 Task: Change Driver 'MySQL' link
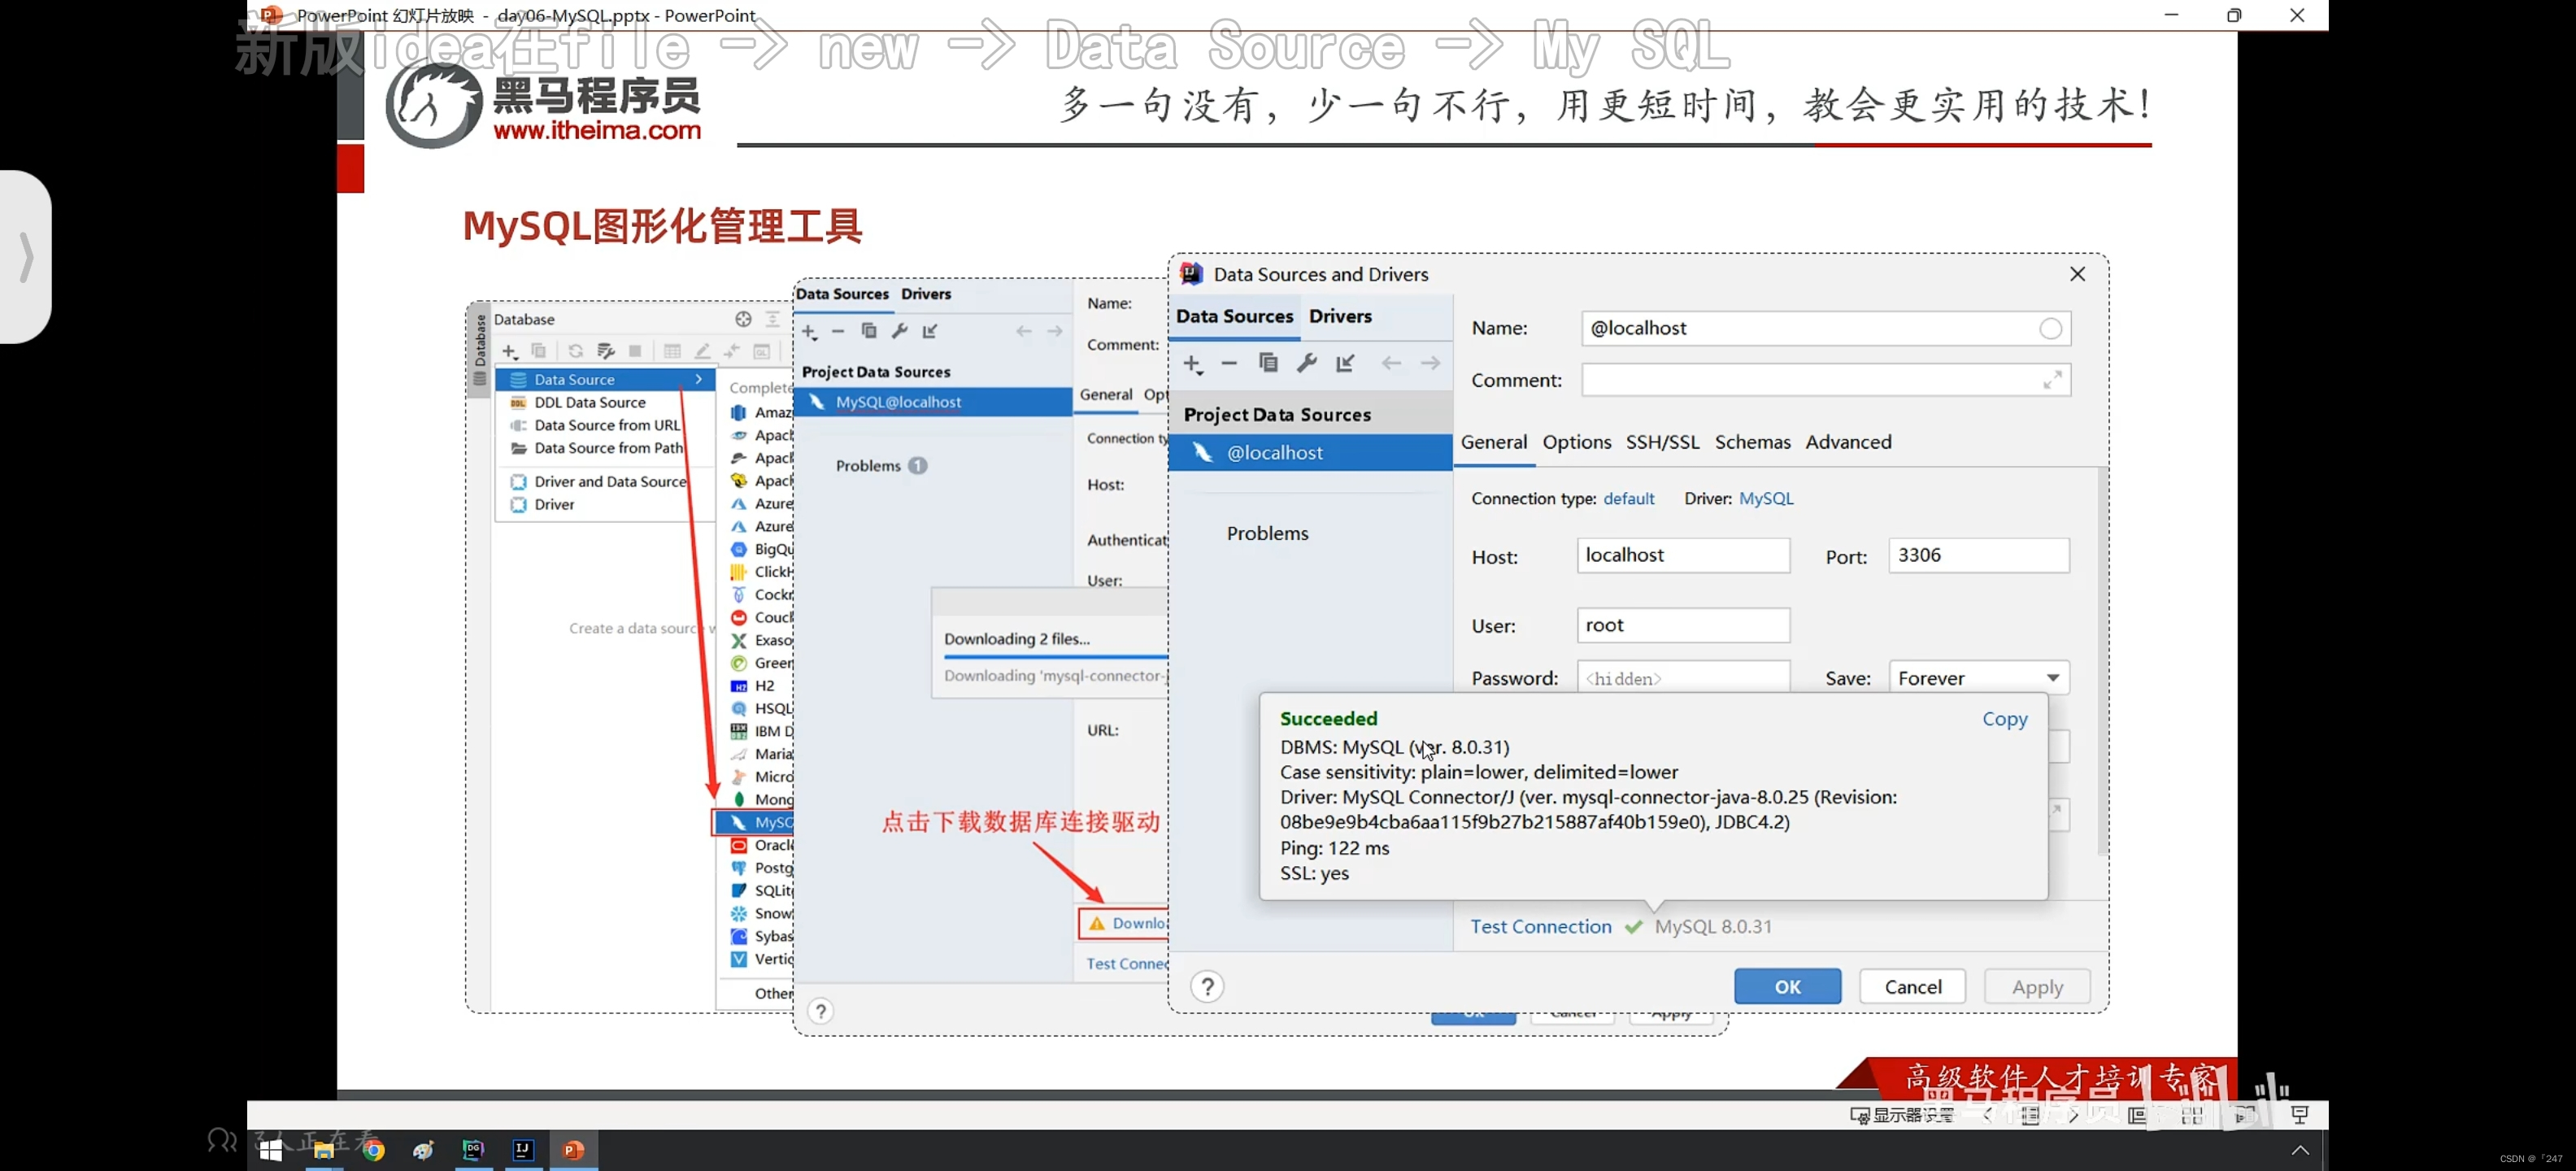click(1765, 498)
